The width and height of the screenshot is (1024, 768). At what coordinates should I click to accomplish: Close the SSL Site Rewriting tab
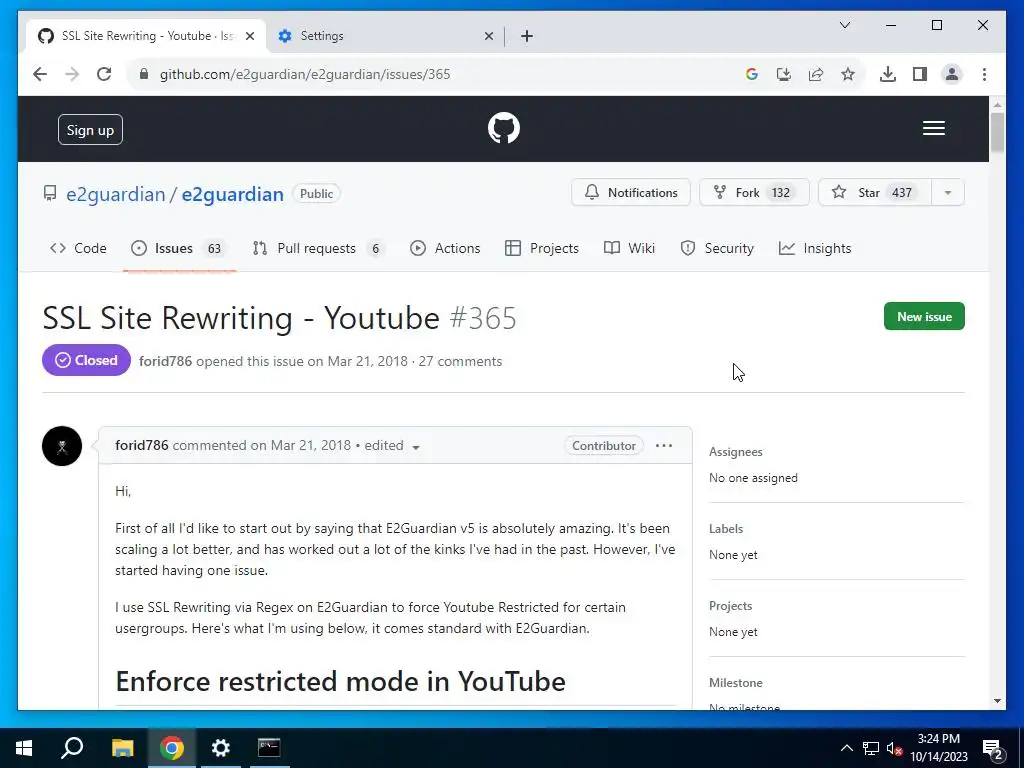(249, 36)
